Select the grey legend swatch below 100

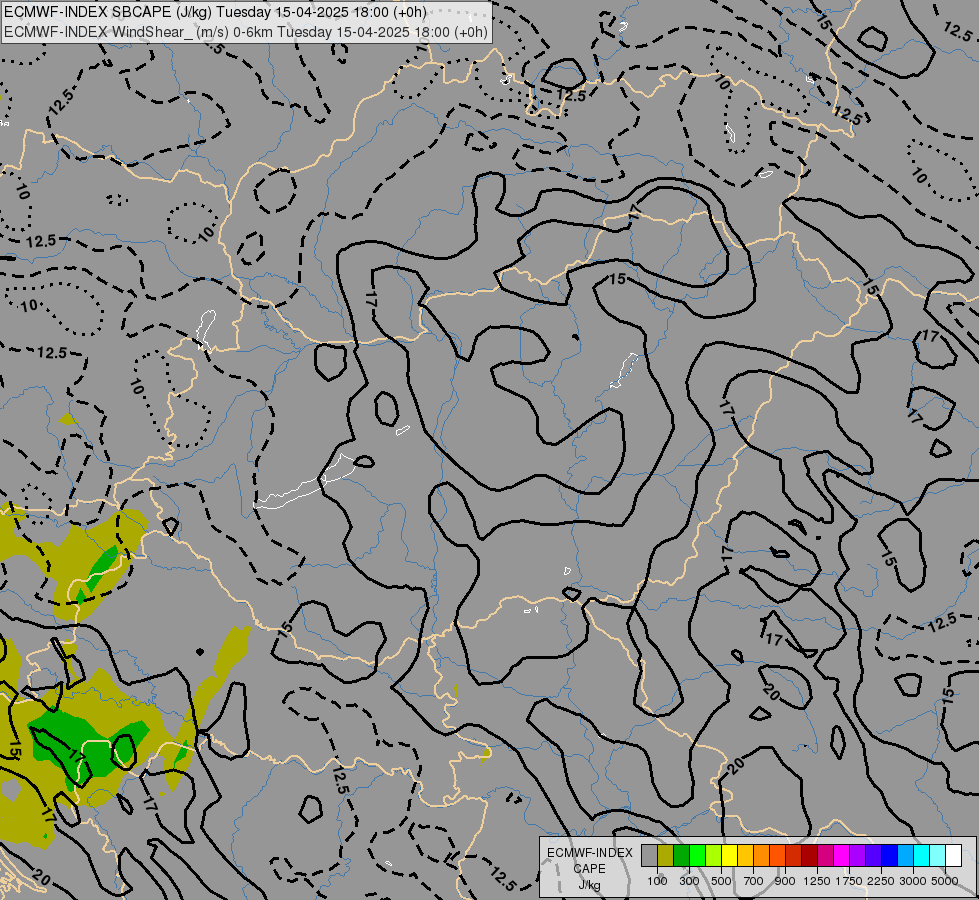(x=649, y=856)
